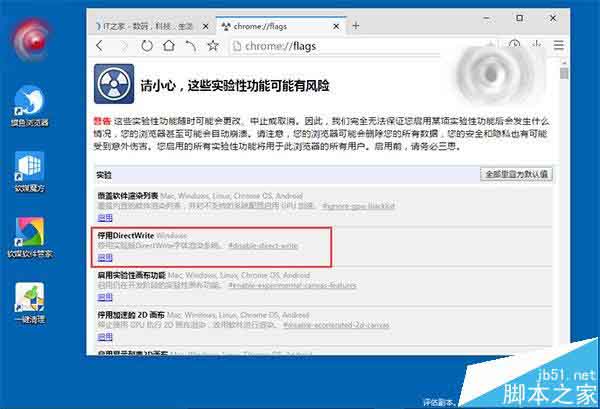Open the downloads icon in toolbar
This screenshot has height=409, width=600.
click(537, 44)
